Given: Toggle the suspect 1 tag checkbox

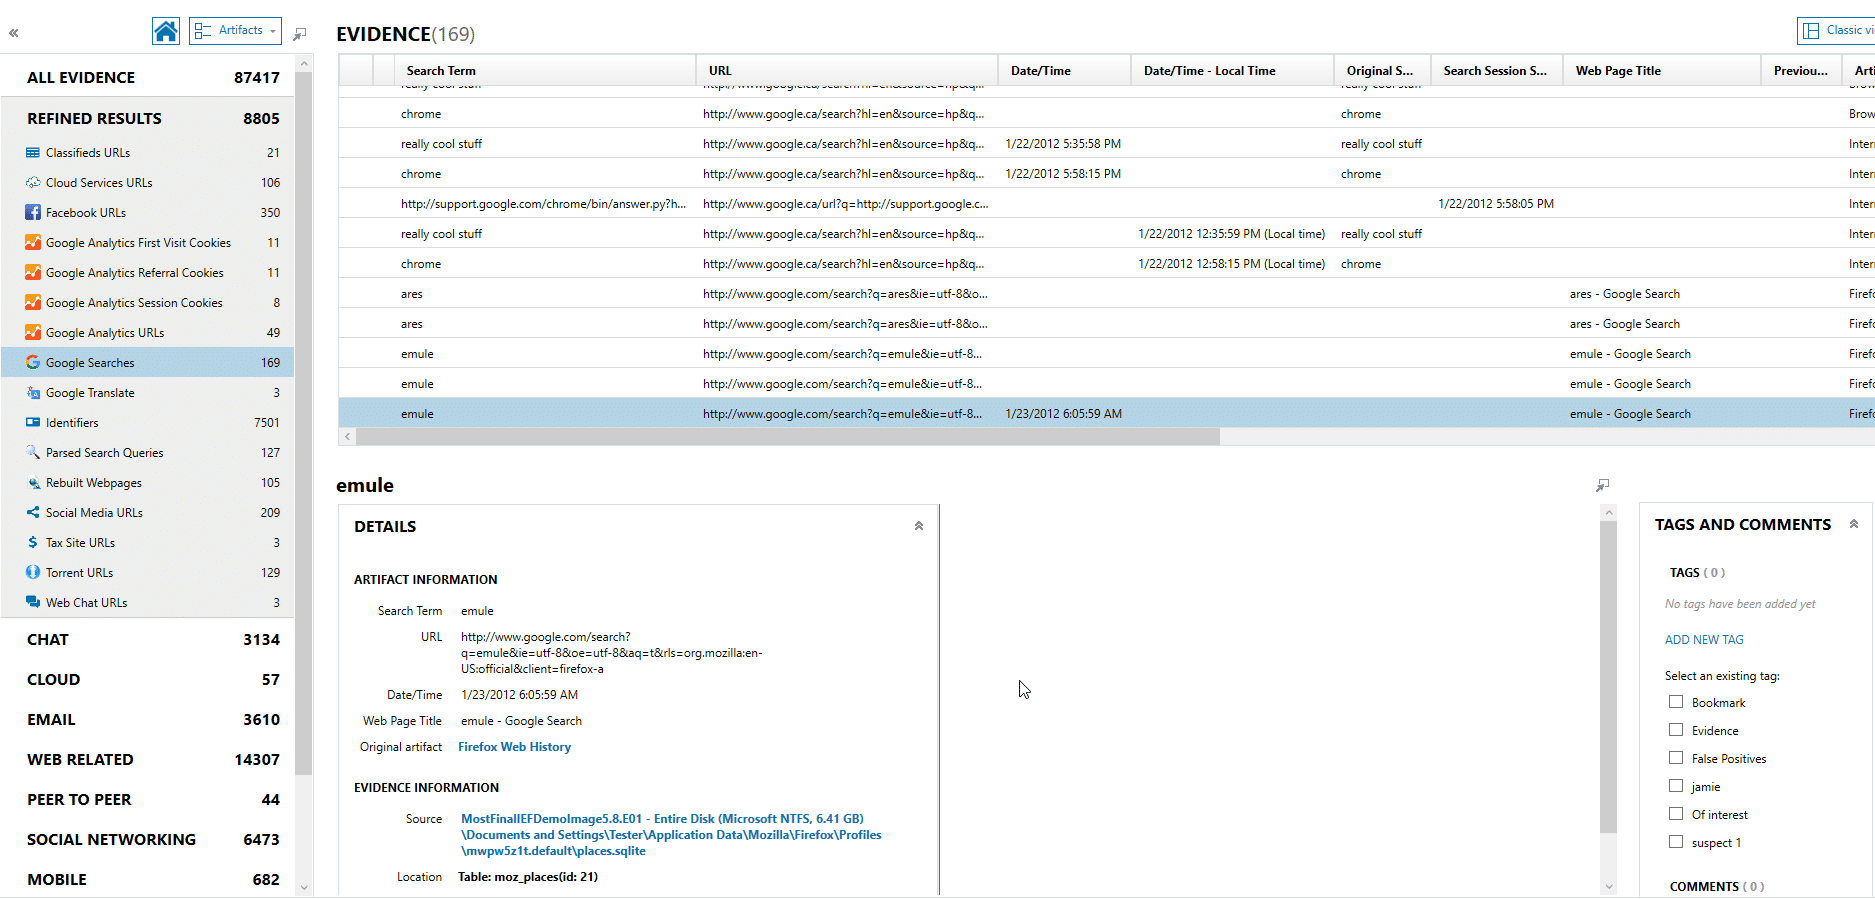Looking at the screenshot, I should pyautogui.click(x=1676, y=842).
